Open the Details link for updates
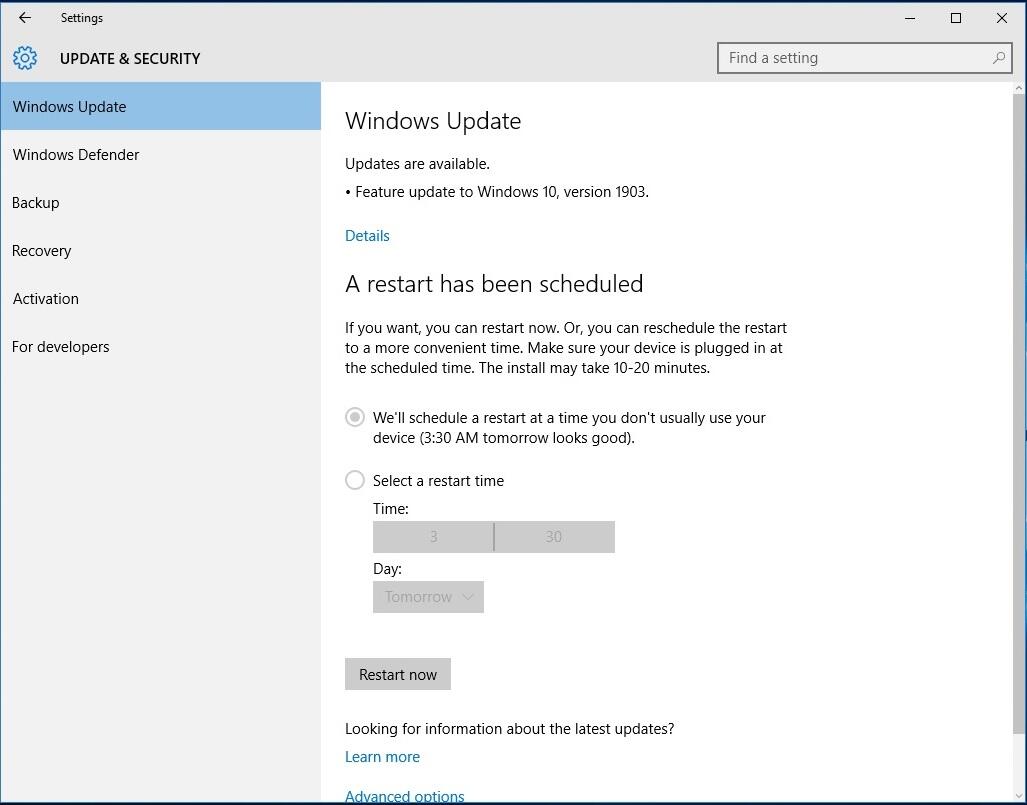The width and height of the screenshot is (1027, 805). (367, 236)
